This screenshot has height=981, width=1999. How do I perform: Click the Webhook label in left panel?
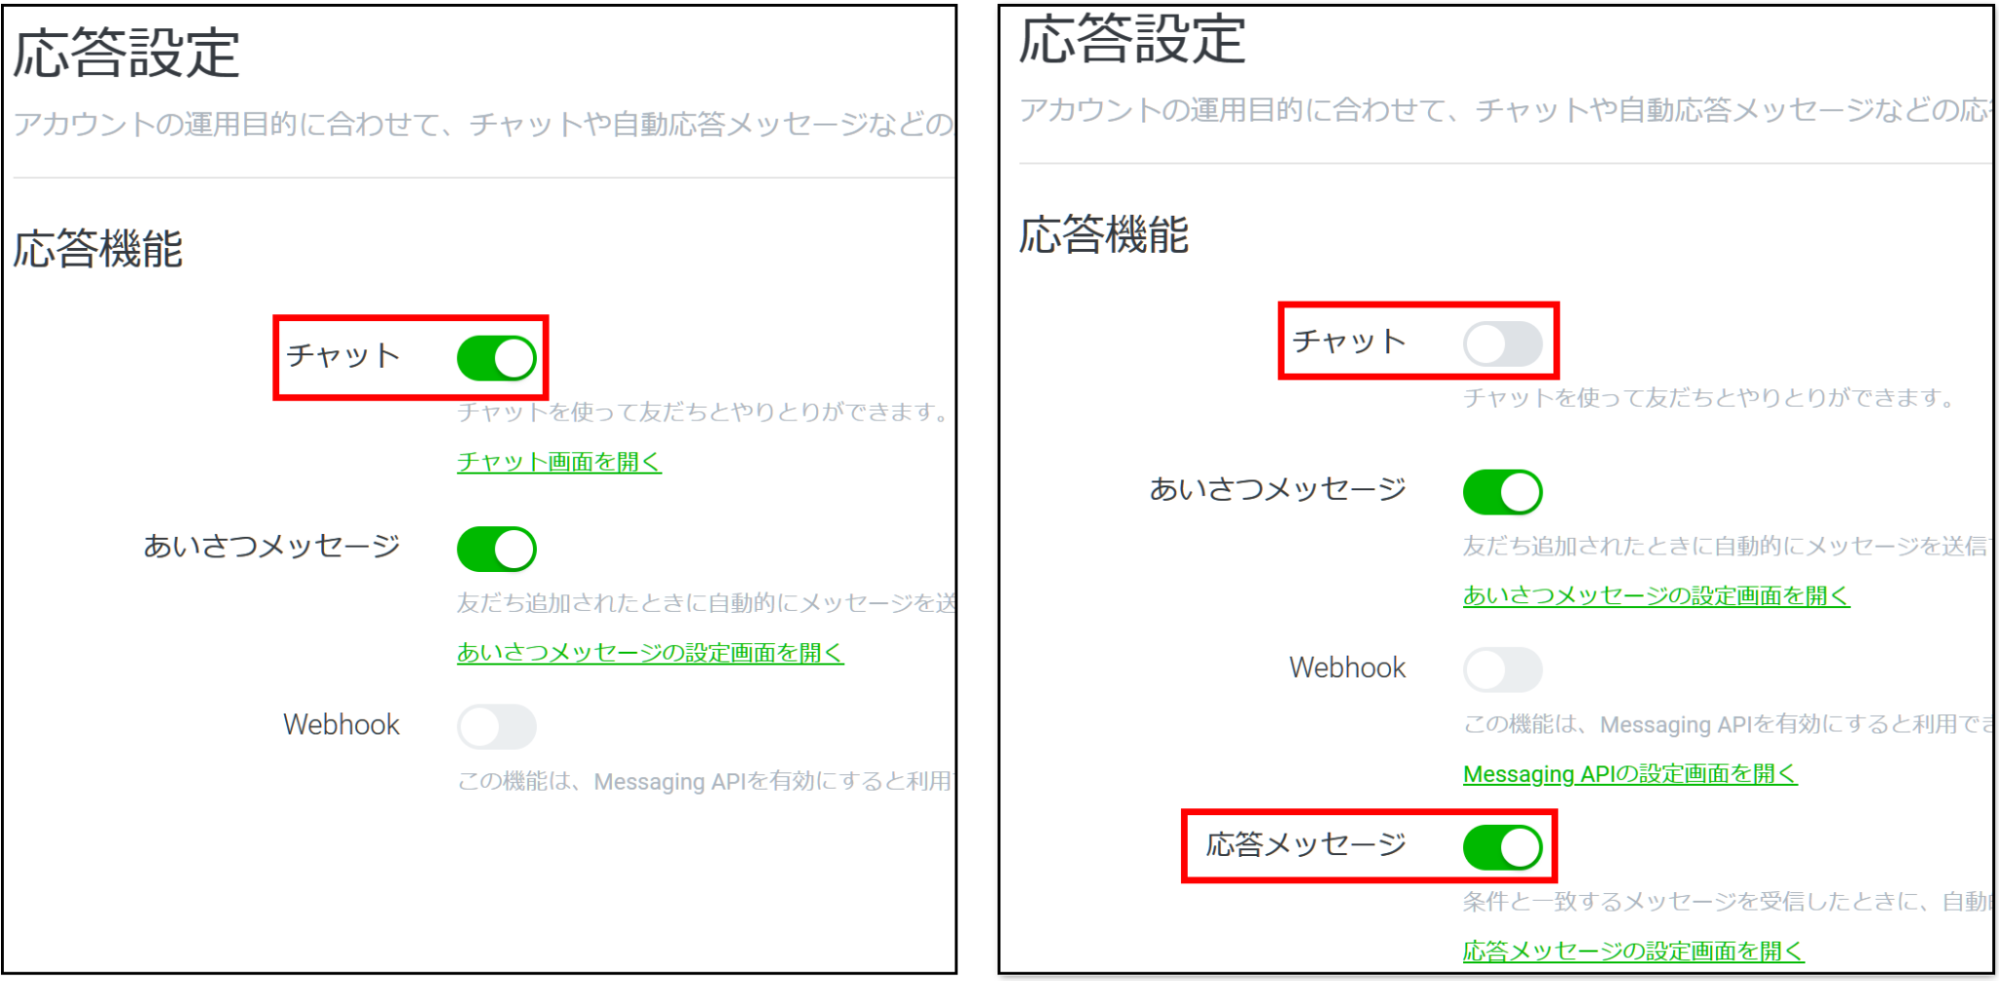click(x=341, y=725)
